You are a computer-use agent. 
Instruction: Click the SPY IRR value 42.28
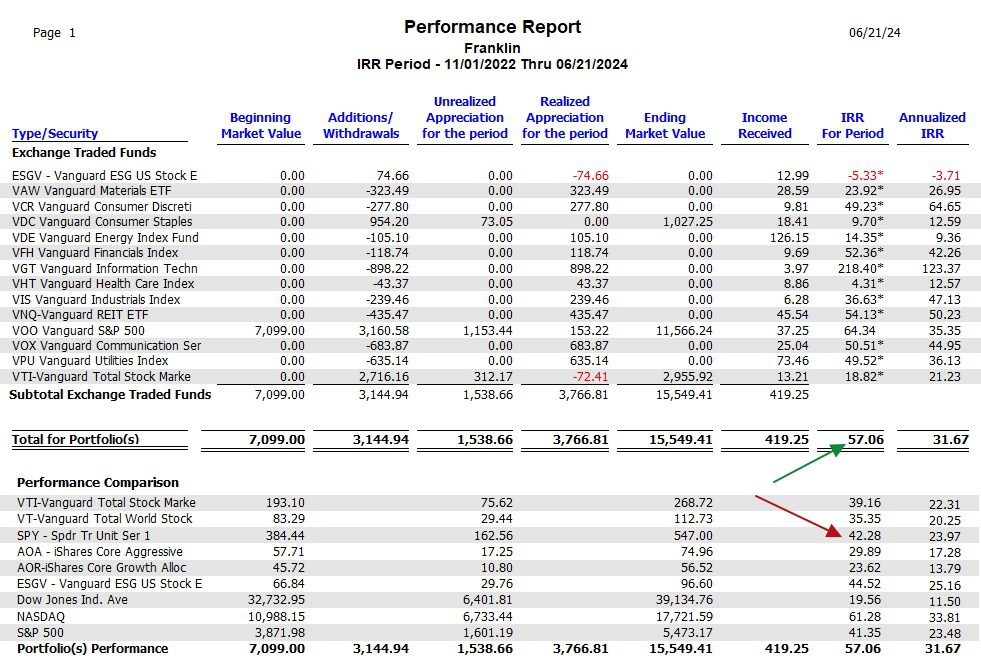tap(865, 536)
